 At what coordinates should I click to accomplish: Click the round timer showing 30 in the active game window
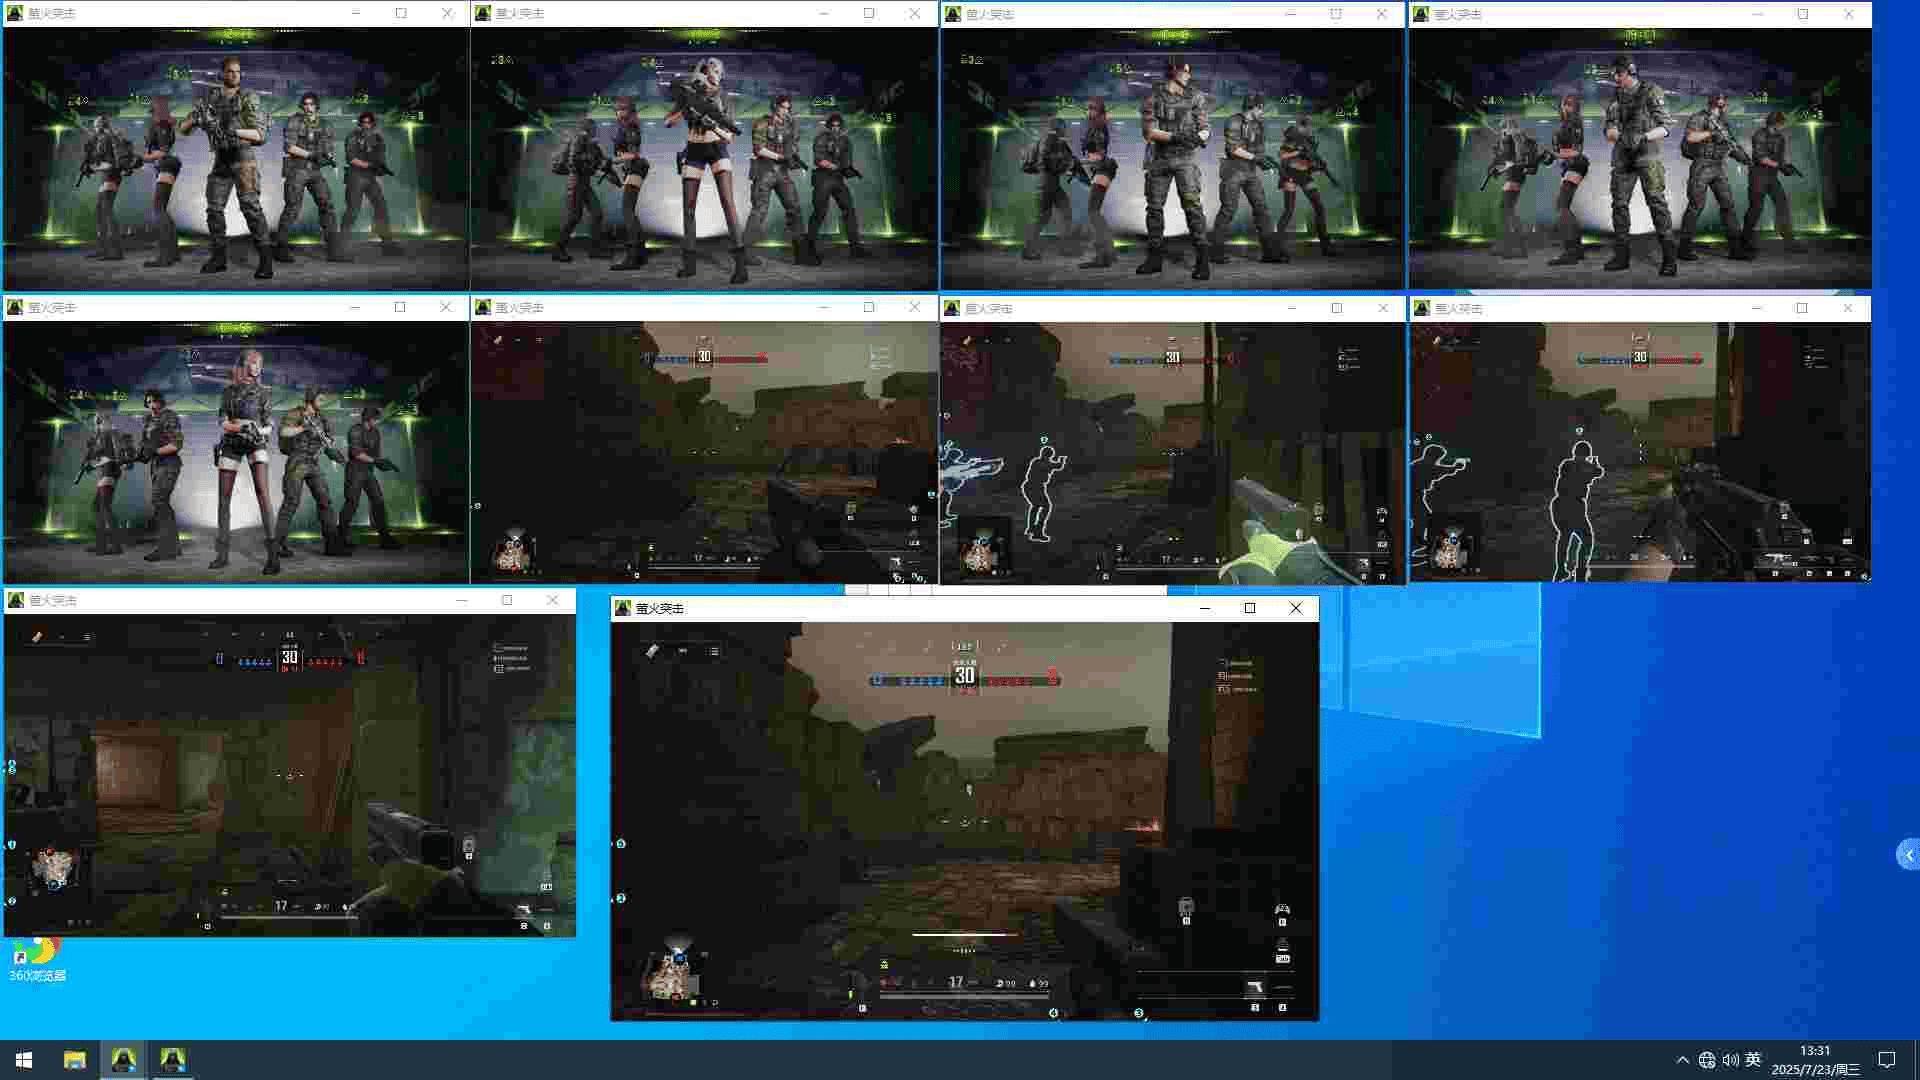964,676
